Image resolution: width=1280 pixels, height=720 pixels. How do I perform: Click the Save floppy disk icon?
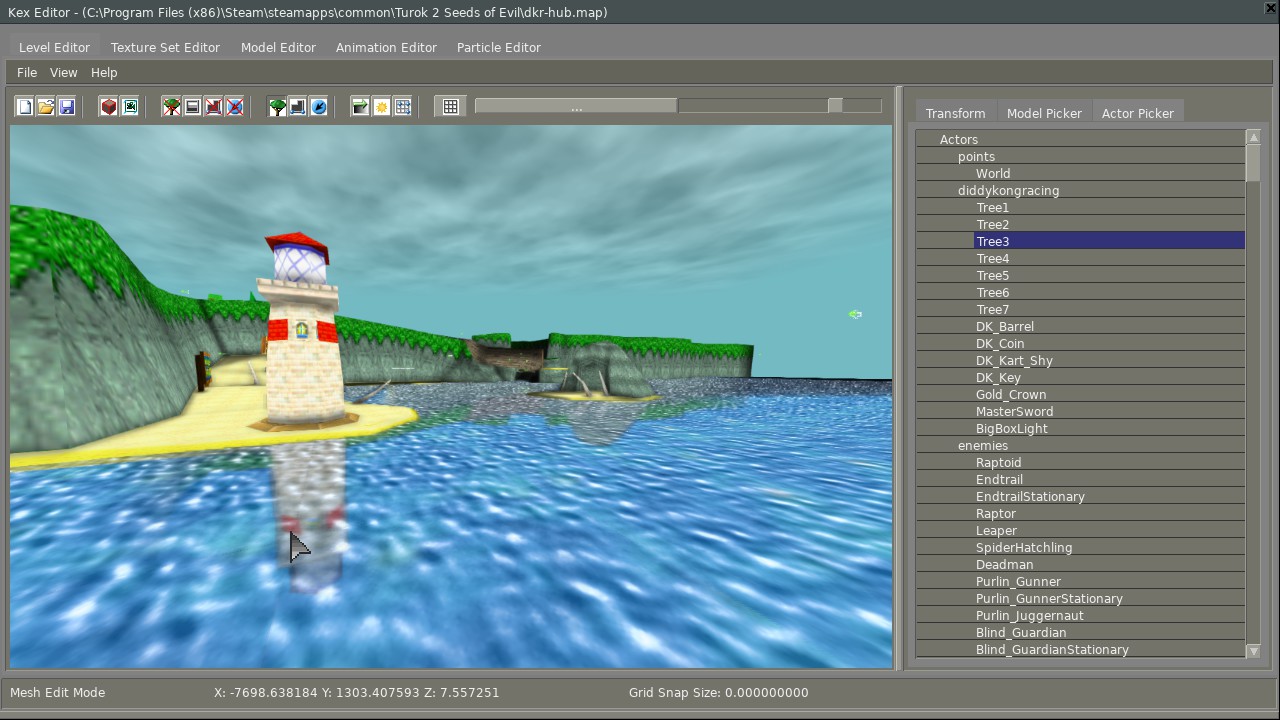tap(67, 107)
